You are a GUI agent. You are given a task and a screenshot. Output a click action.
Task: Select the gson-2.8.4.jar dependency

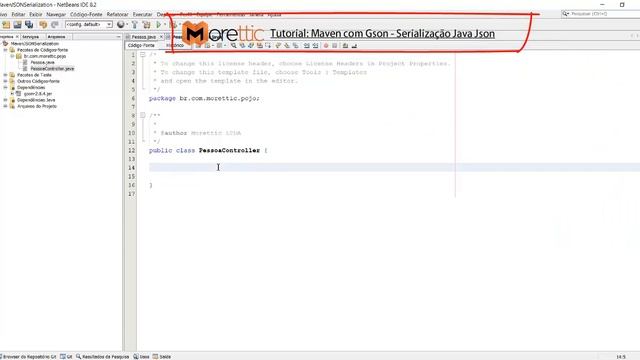tap(38, 94)
